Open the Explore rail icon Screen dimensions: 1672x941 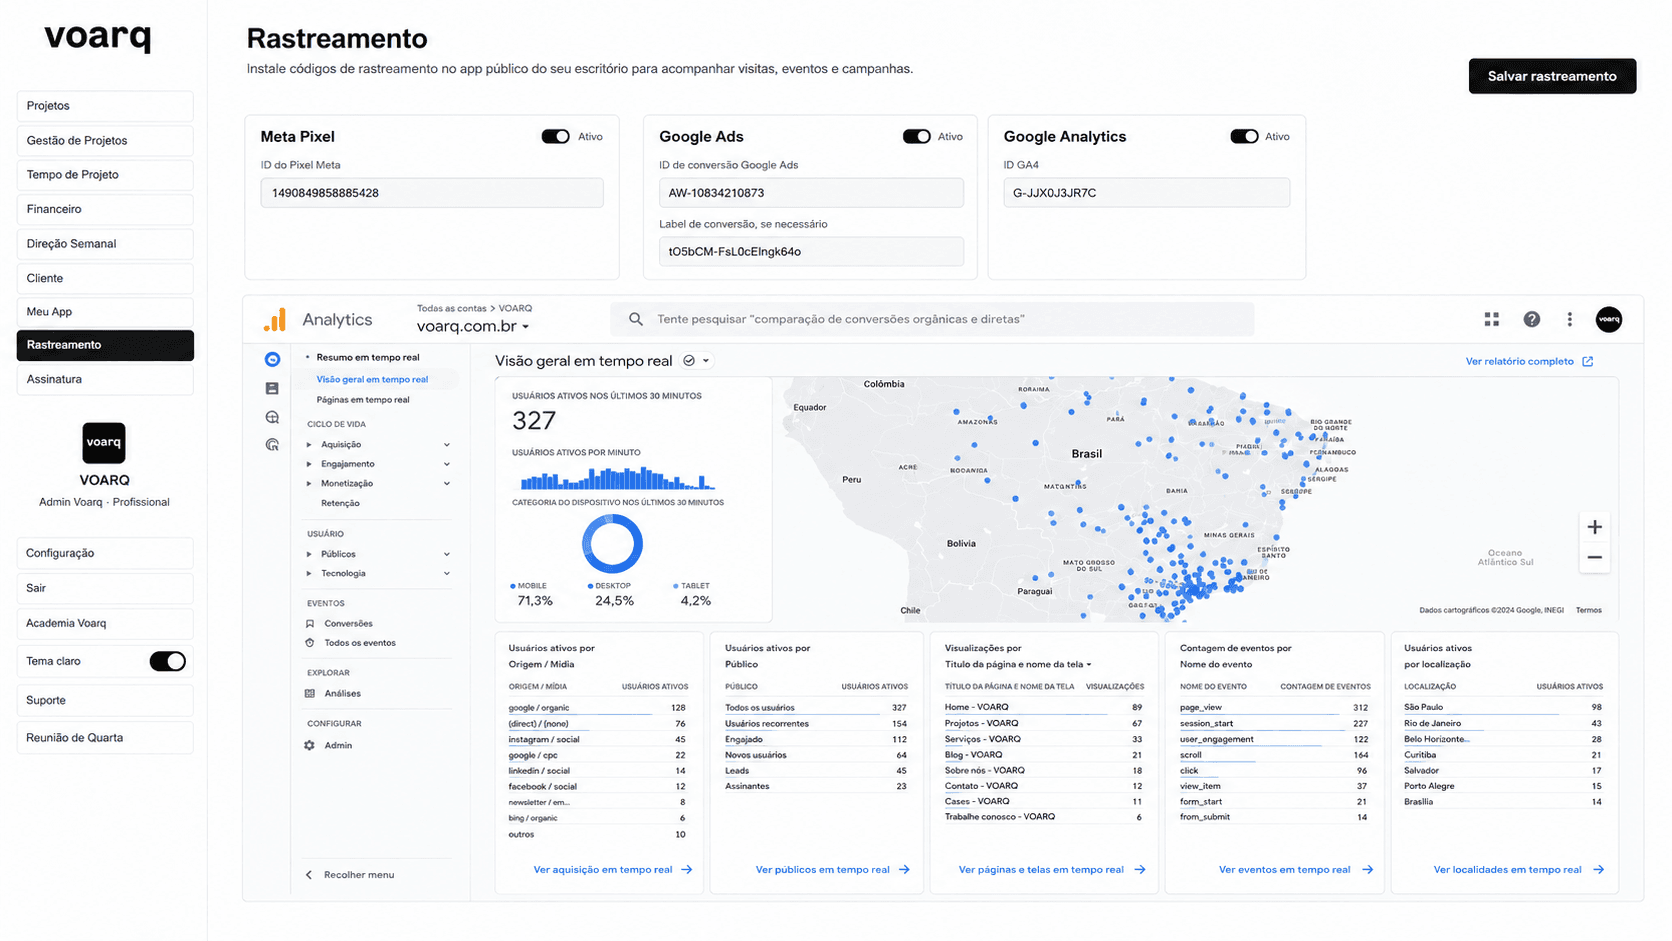272,417
